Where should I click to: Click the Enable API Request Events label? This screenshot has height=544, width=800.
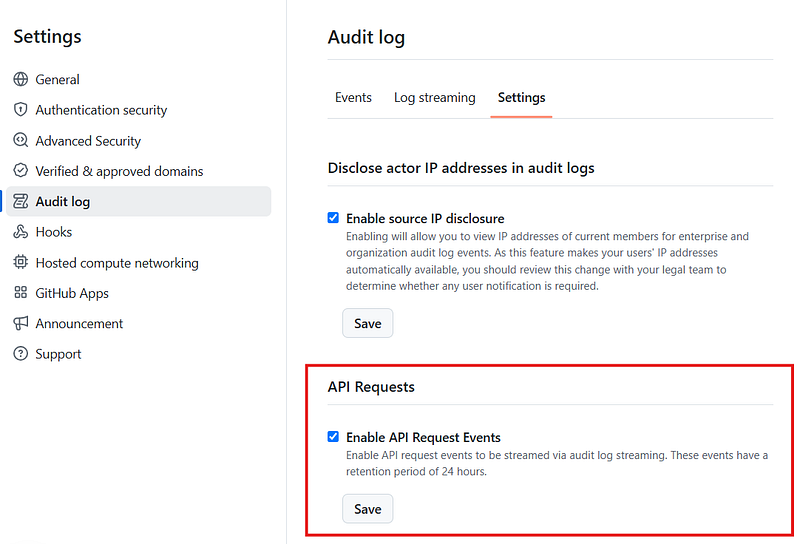pyautogui.click(x=423, y=437)
